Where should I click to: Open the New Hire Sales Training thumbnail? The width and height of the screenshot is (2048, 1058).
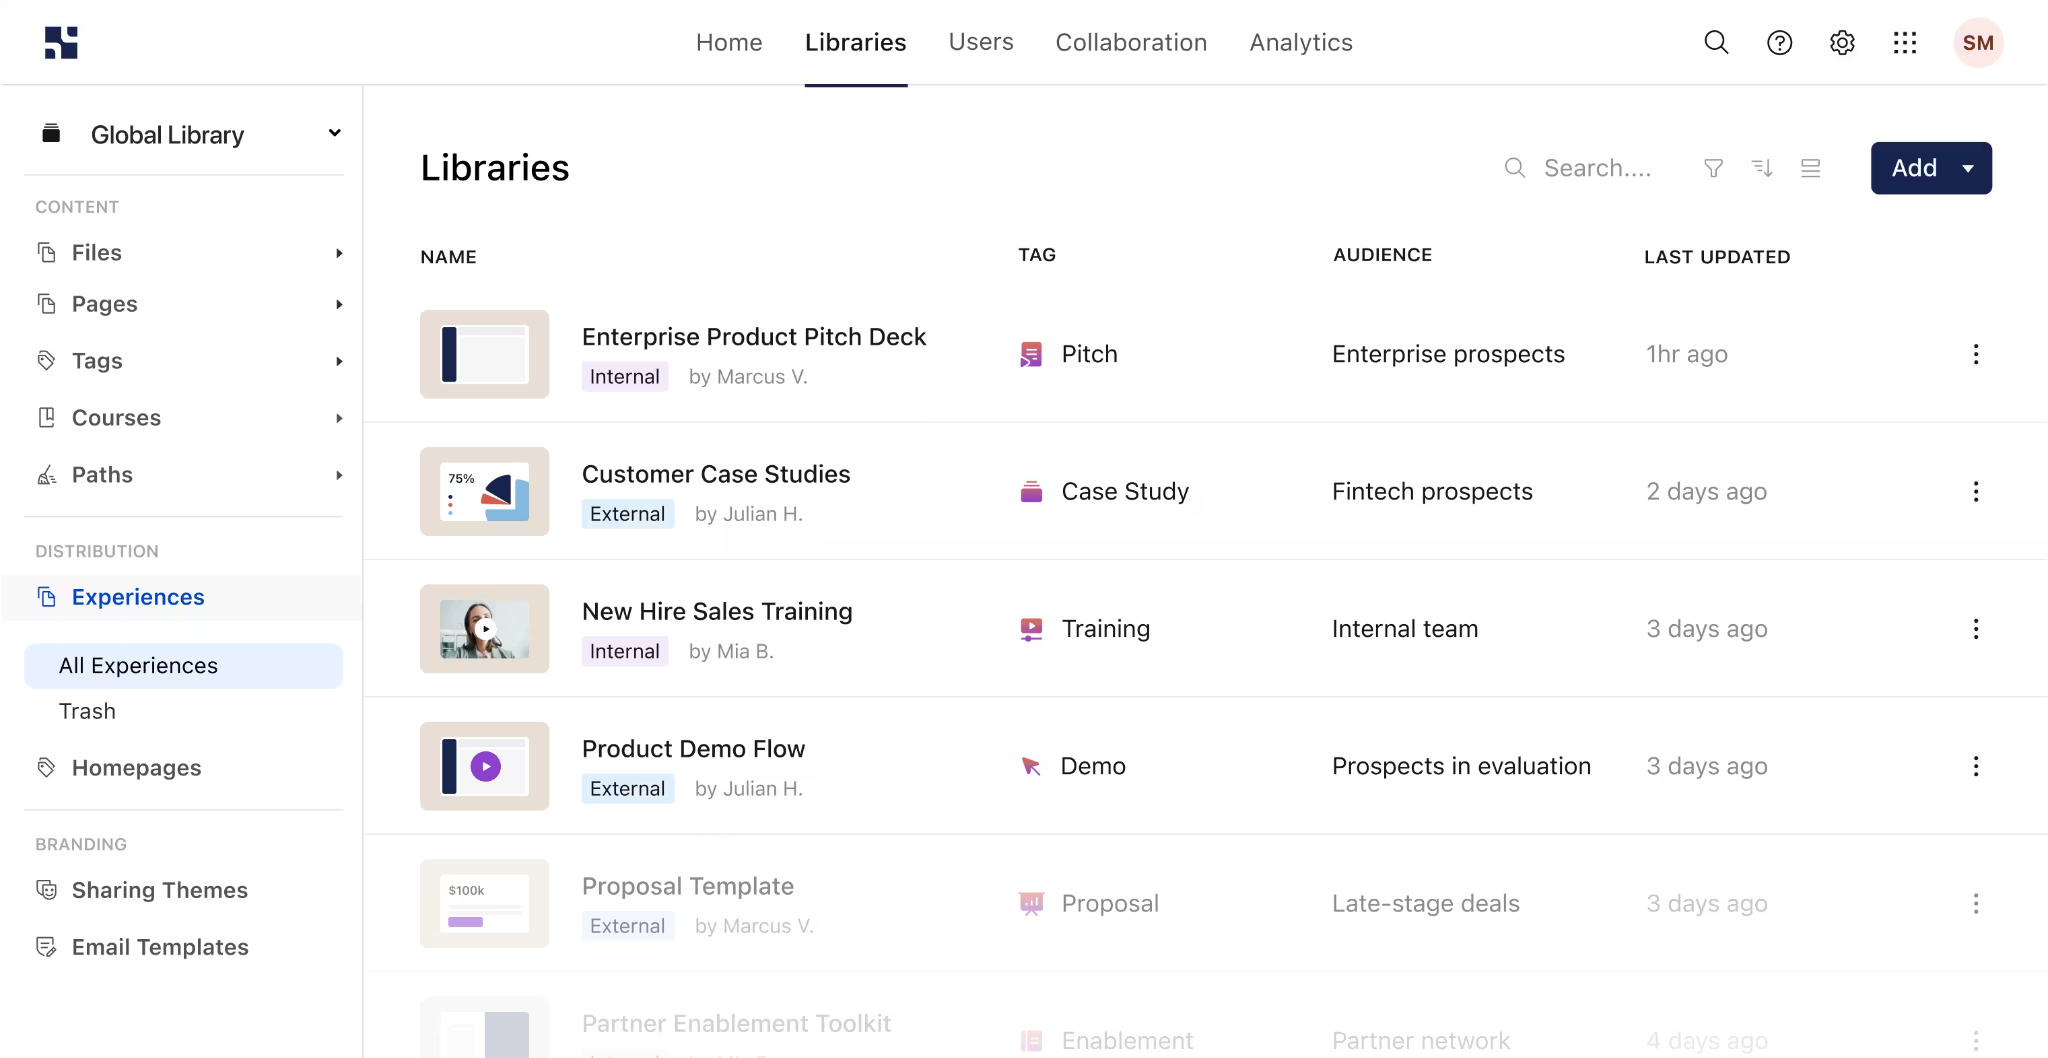484,629
